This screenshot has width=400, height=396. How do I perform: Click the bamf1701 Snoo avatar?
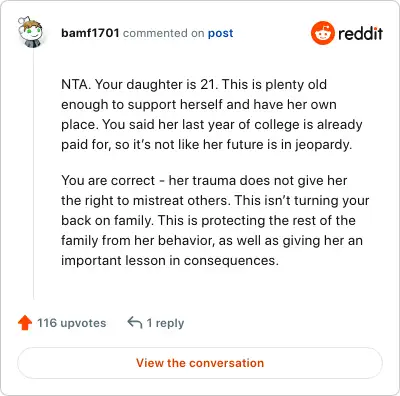coord(30,32)
